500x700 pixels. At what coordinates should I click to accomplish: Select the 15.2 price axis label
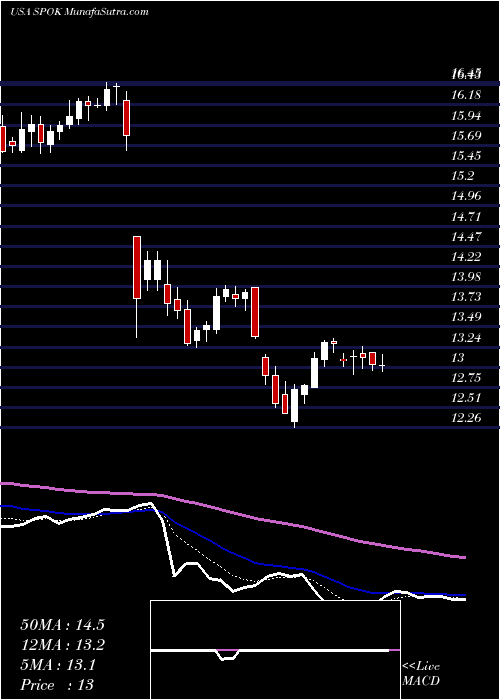pos(462,176)
